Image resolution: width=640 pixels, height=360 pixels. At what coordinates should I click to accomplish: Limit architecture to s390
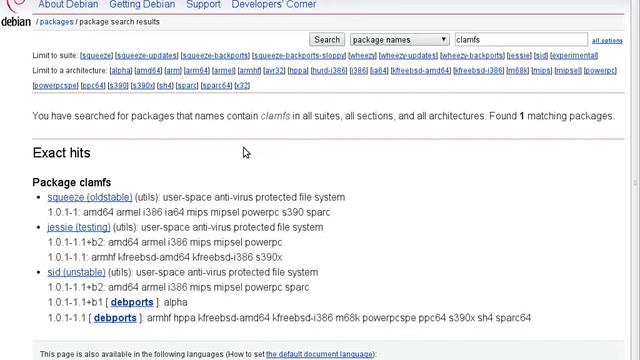point(118,86)
